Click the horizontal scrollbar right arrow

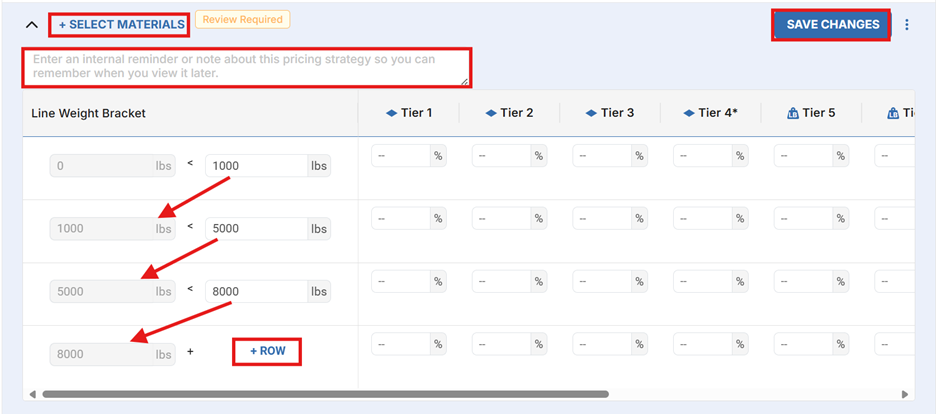[906, 394]
